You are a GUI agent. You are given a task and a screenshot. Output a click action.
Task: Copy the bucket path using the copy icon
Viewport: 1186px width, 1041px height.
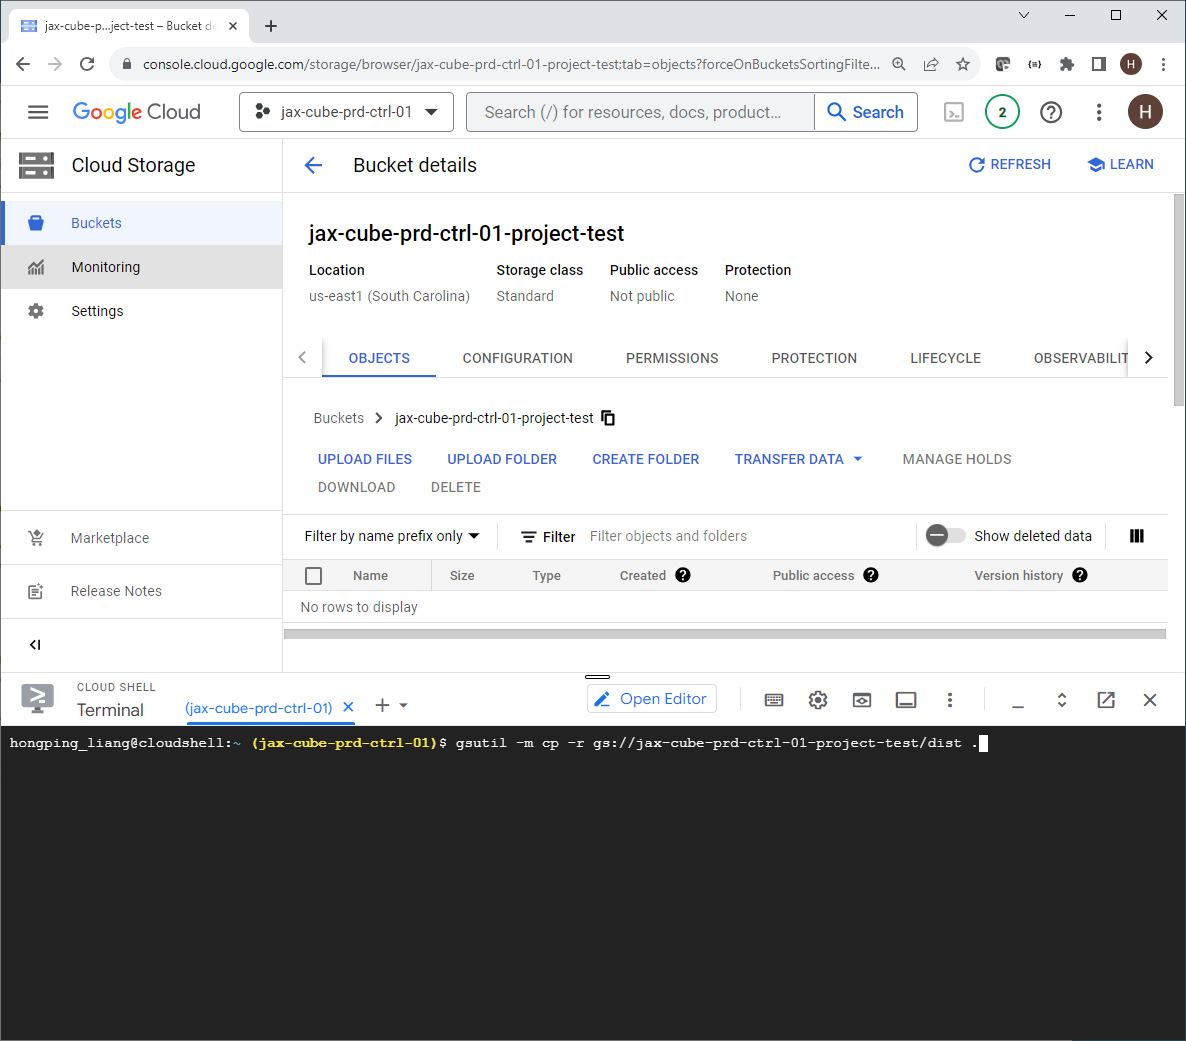click(608, 418)
